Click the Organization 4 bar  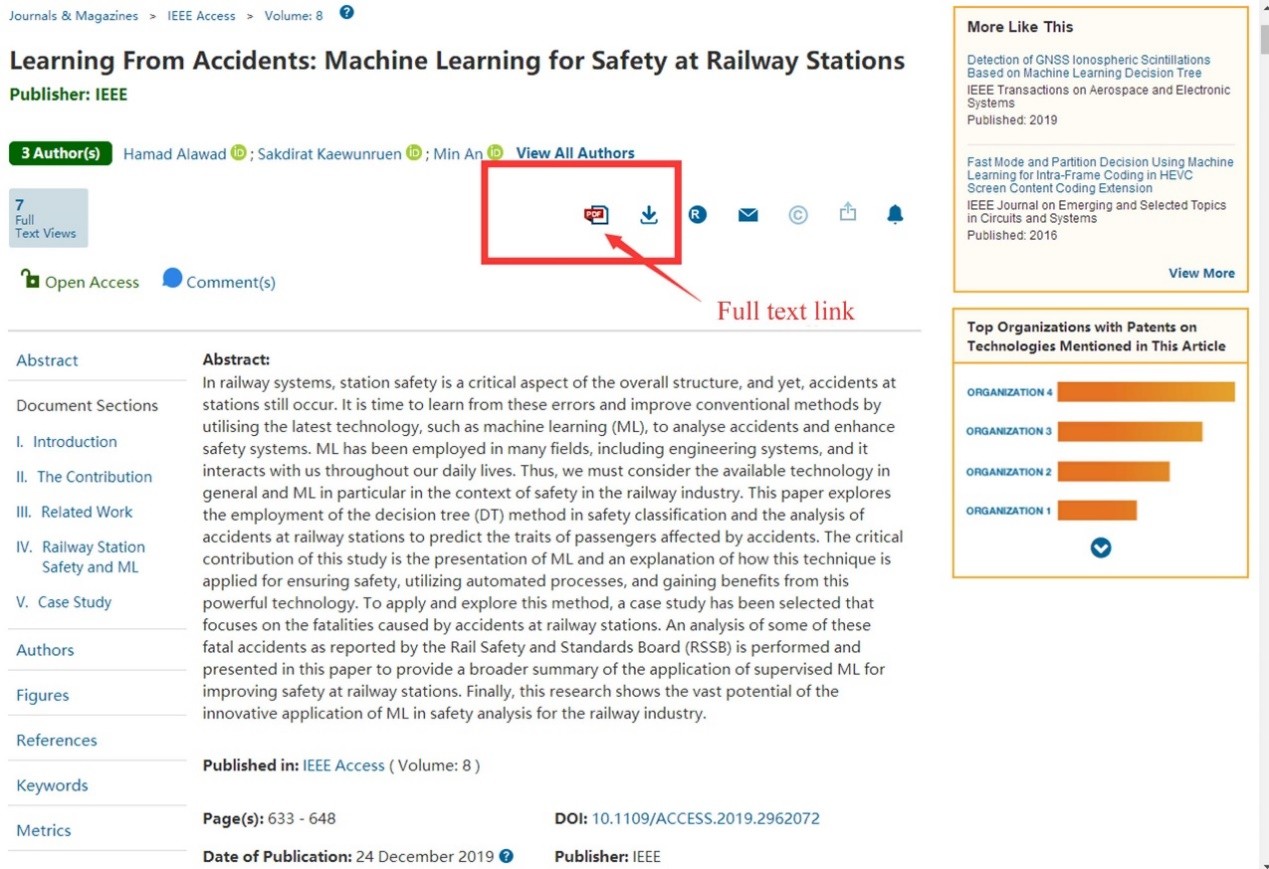(1145, 392)
